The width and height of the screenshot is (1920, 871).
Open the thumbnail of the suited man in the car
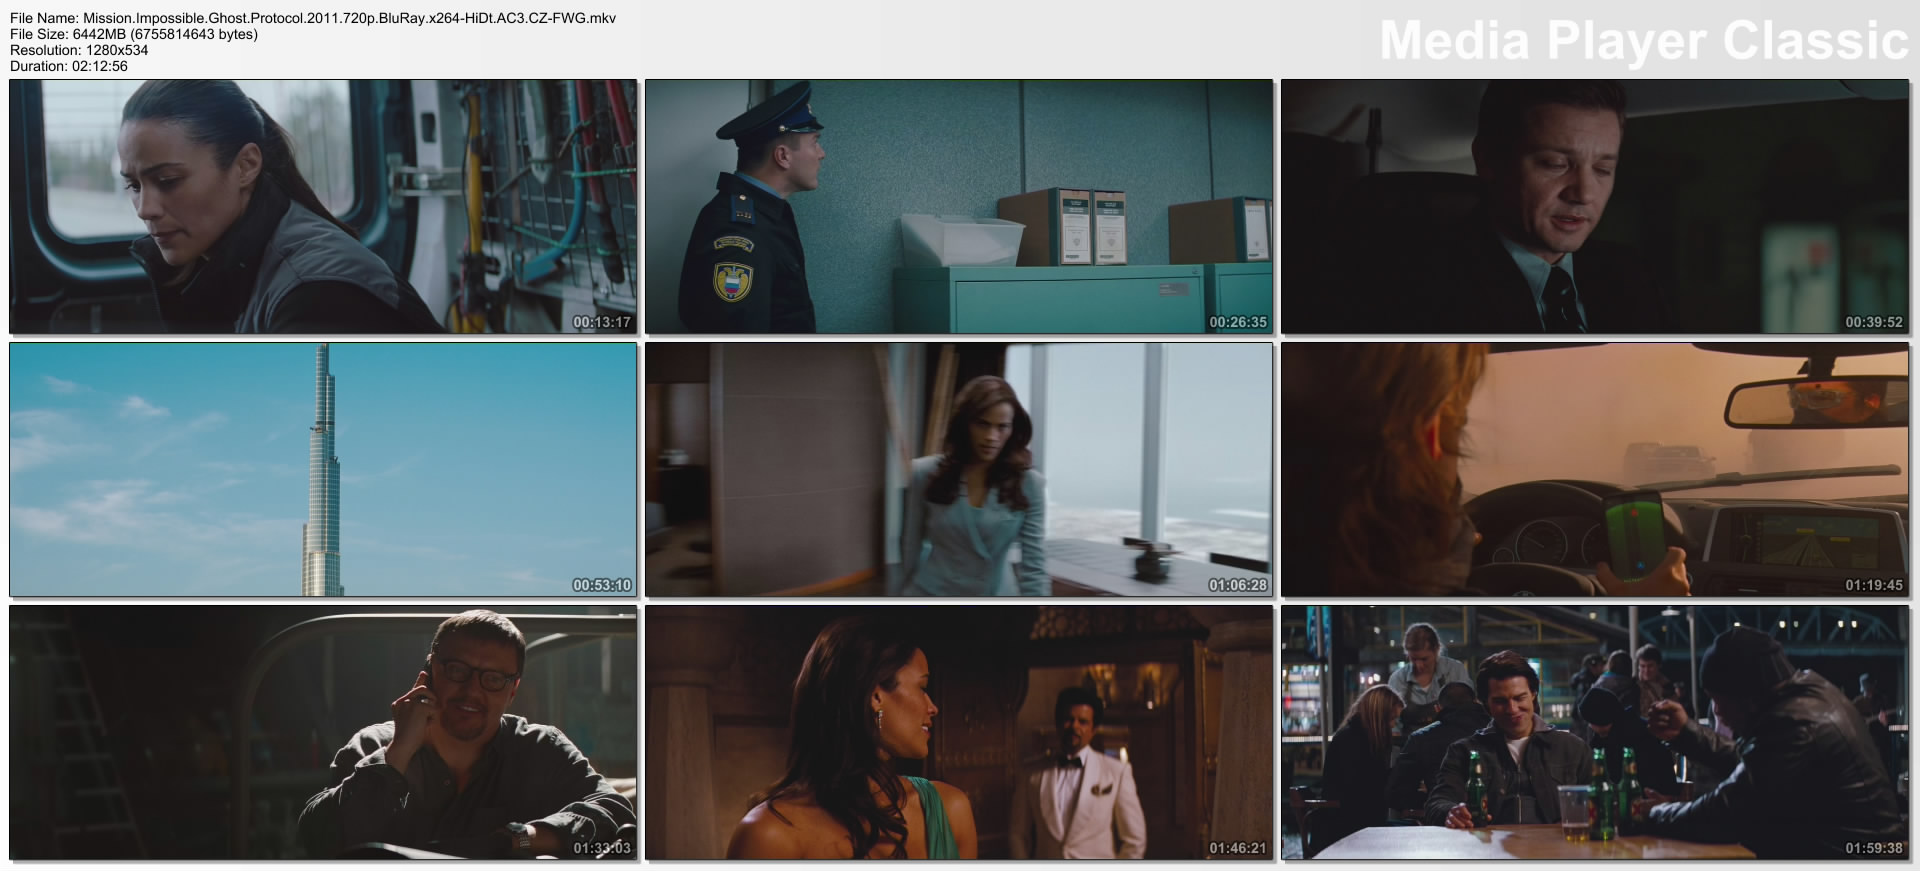click(1594, 206)
